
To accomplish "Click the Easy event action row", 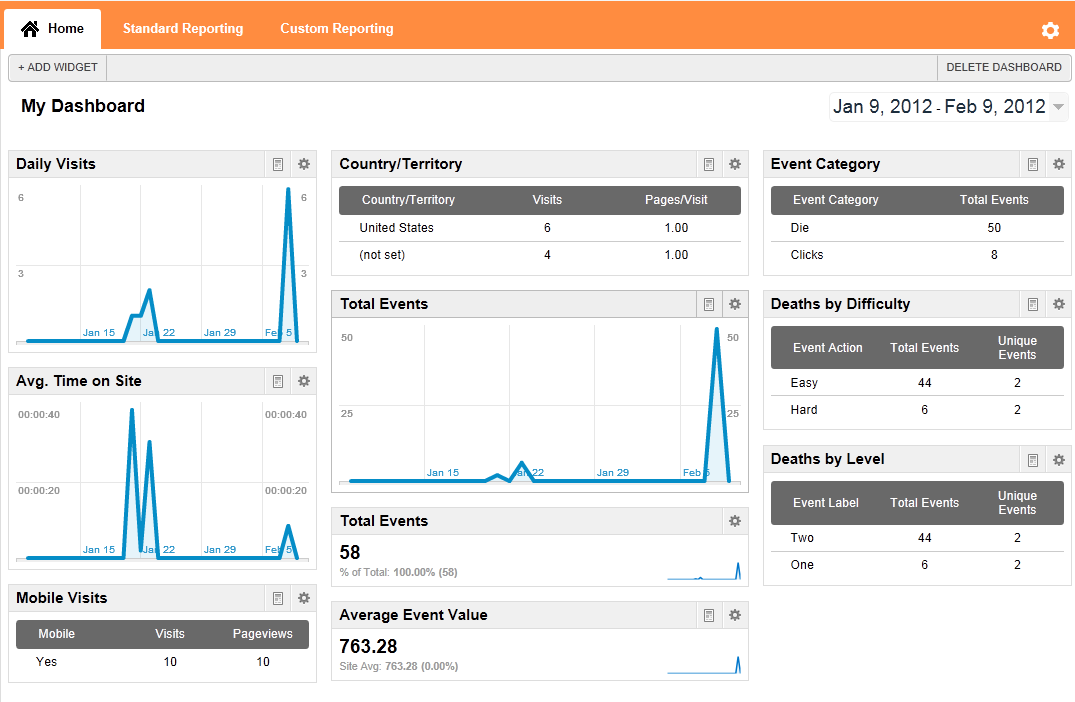I will tap(917, 383).
